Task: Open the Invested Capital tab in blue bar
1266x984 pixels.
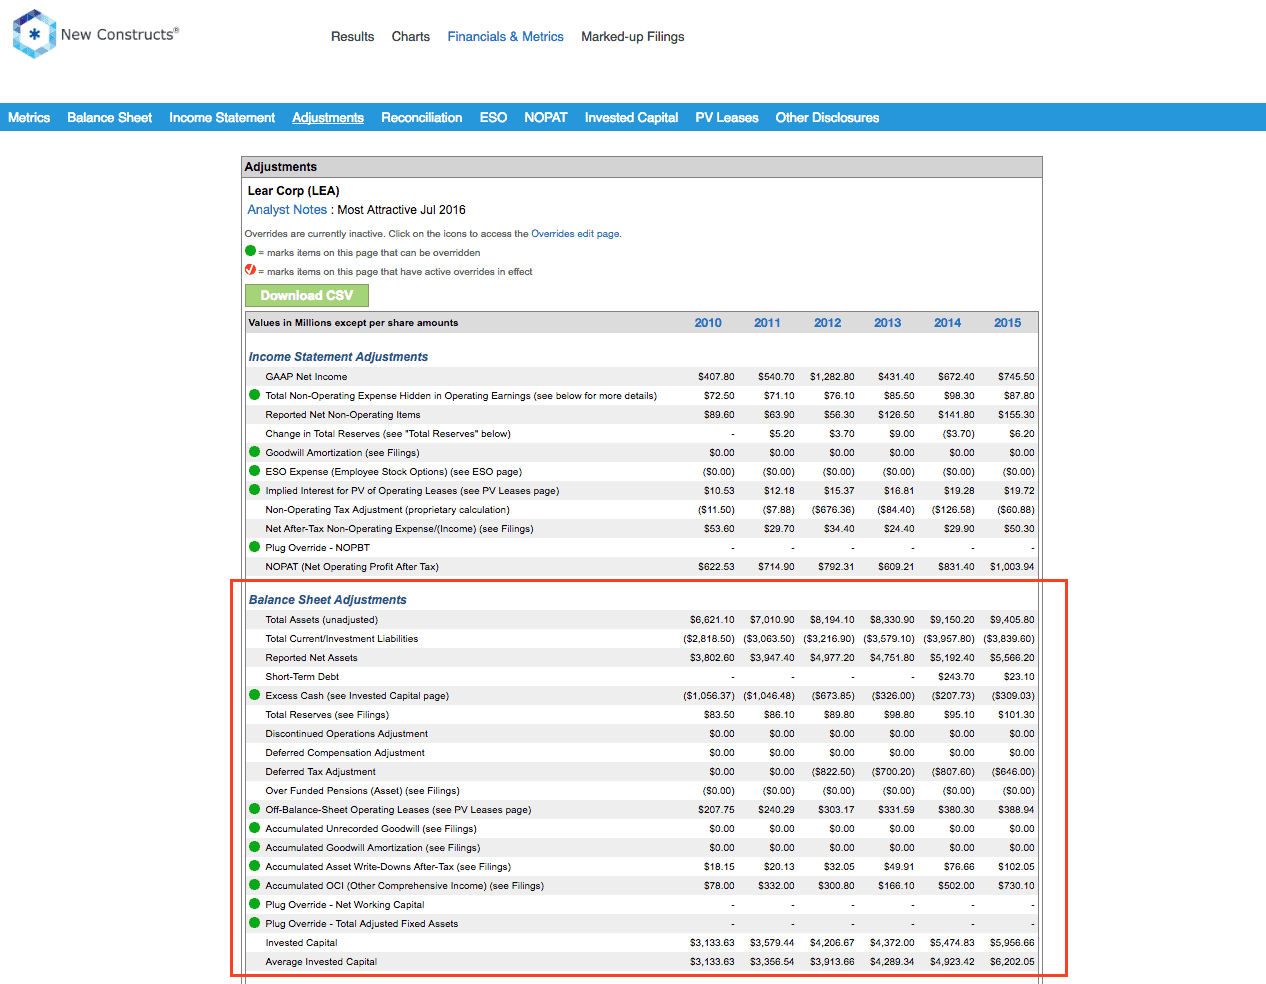Action: point(632,118)
